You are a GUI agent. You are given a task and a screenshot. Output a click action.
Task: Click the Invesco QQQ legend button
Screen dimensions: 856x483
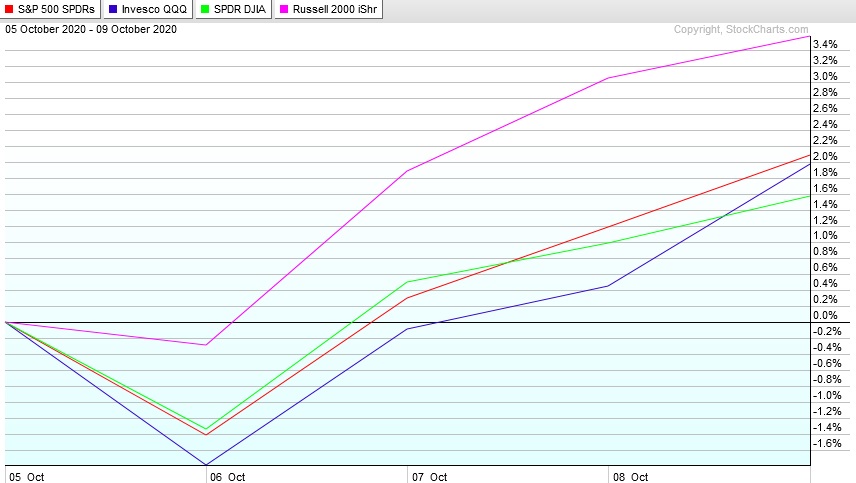(148, 9)
